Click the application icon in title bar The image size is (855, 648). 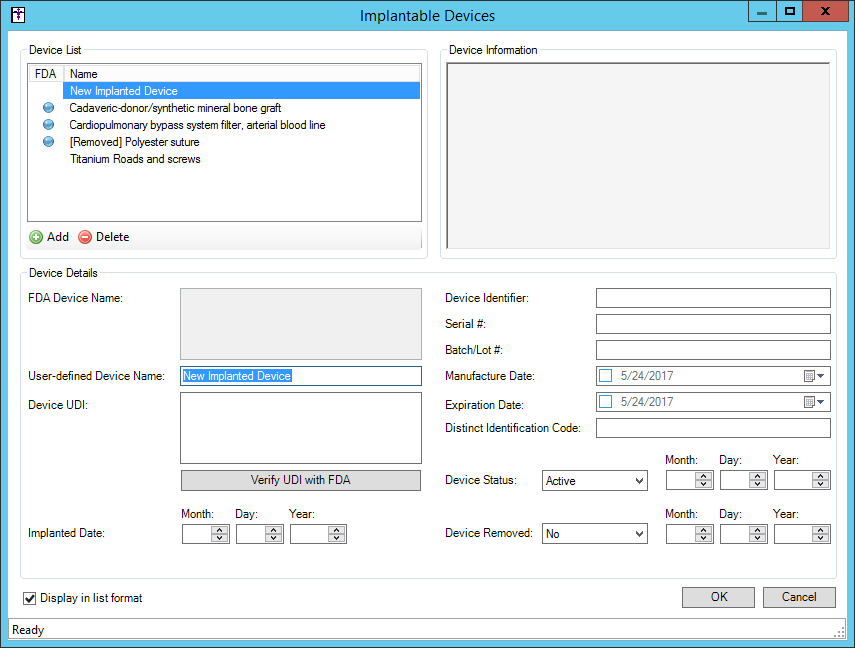[x=17, y=15]
